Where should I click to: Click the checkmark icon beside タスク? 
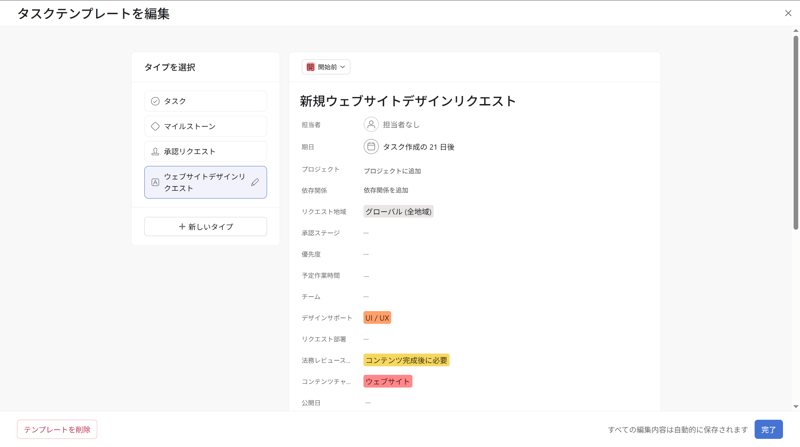pos(155,101)
